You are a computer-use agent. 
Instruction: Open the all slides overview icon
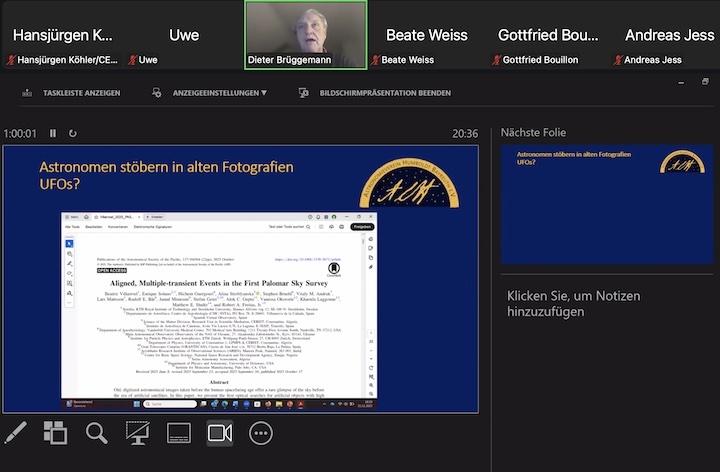click(x=56, y=433)
